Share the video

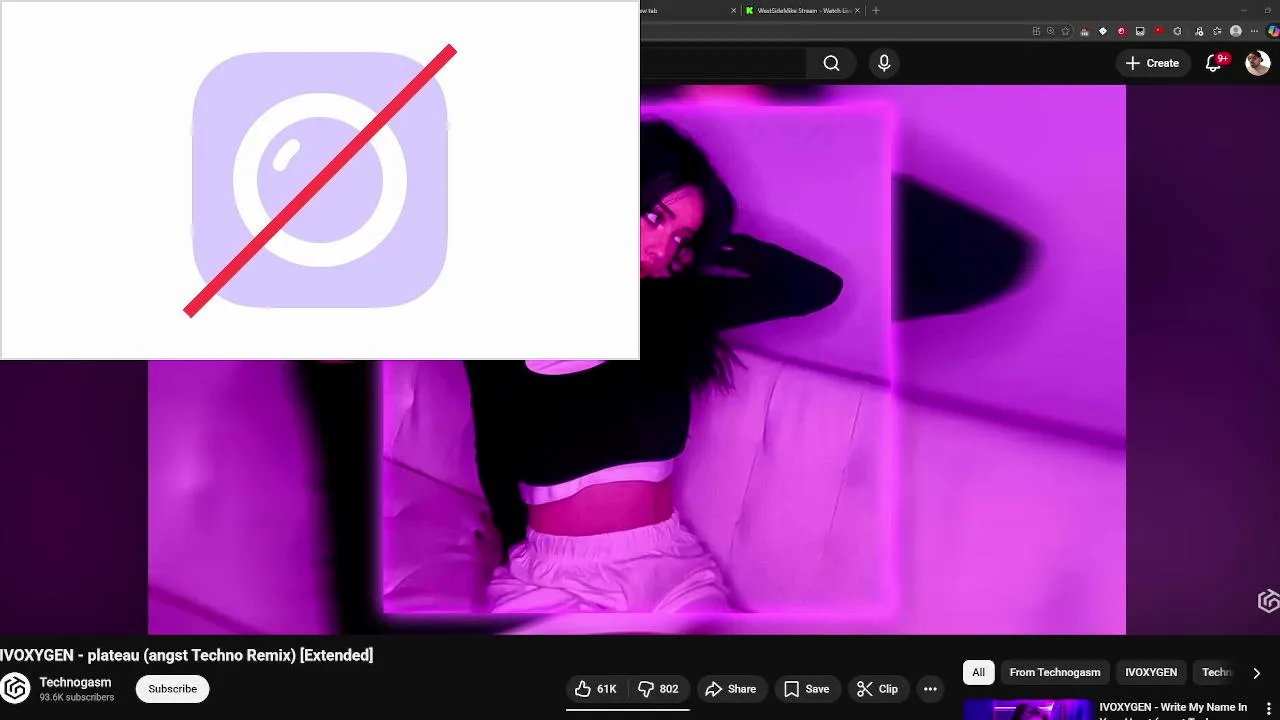point(731,689)
